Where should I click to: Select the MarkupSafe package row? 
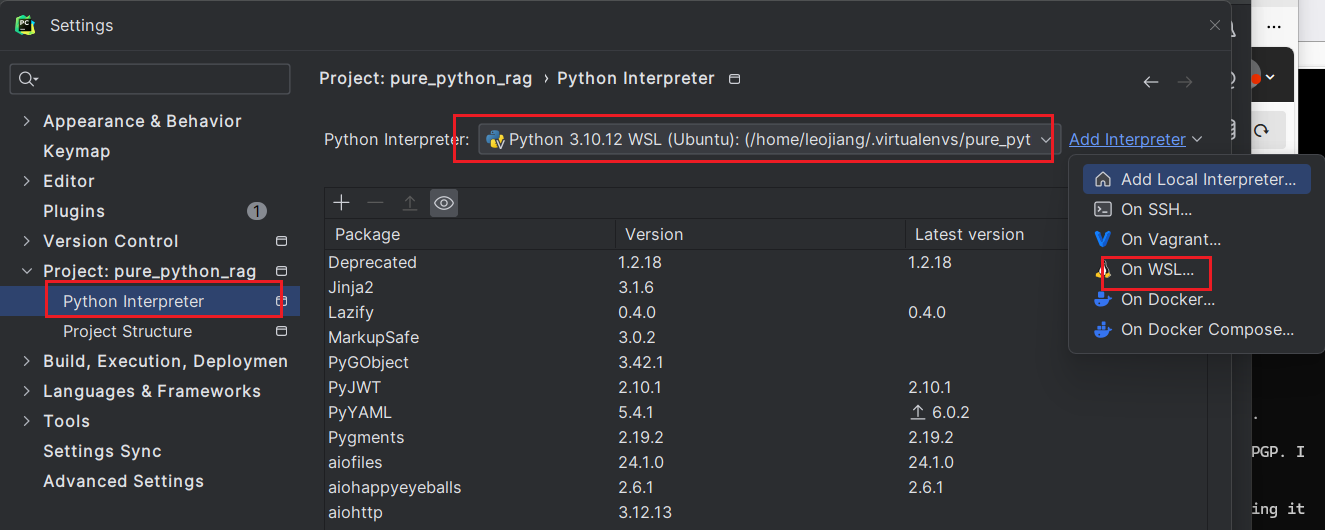coord(765,337)
